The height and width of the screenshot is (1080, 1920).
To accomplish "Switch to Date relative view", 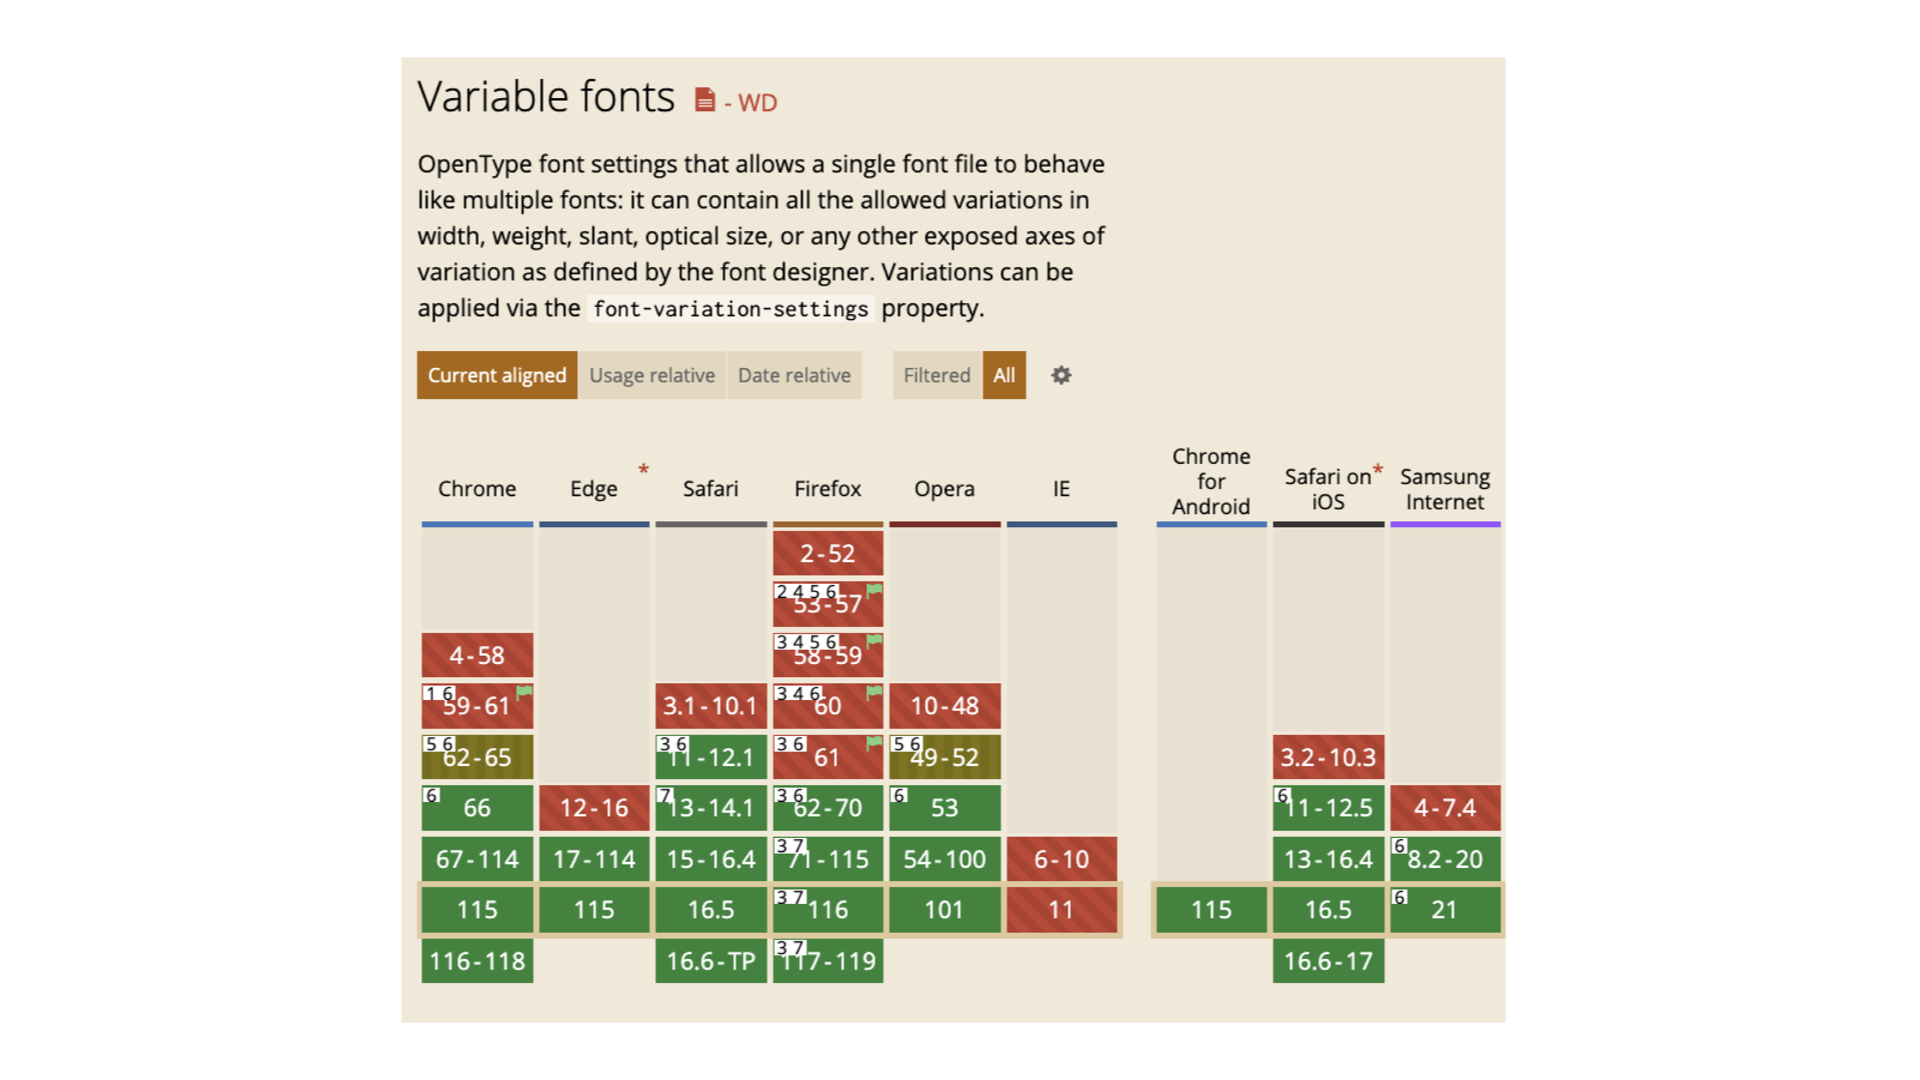I will click(794, 375).
